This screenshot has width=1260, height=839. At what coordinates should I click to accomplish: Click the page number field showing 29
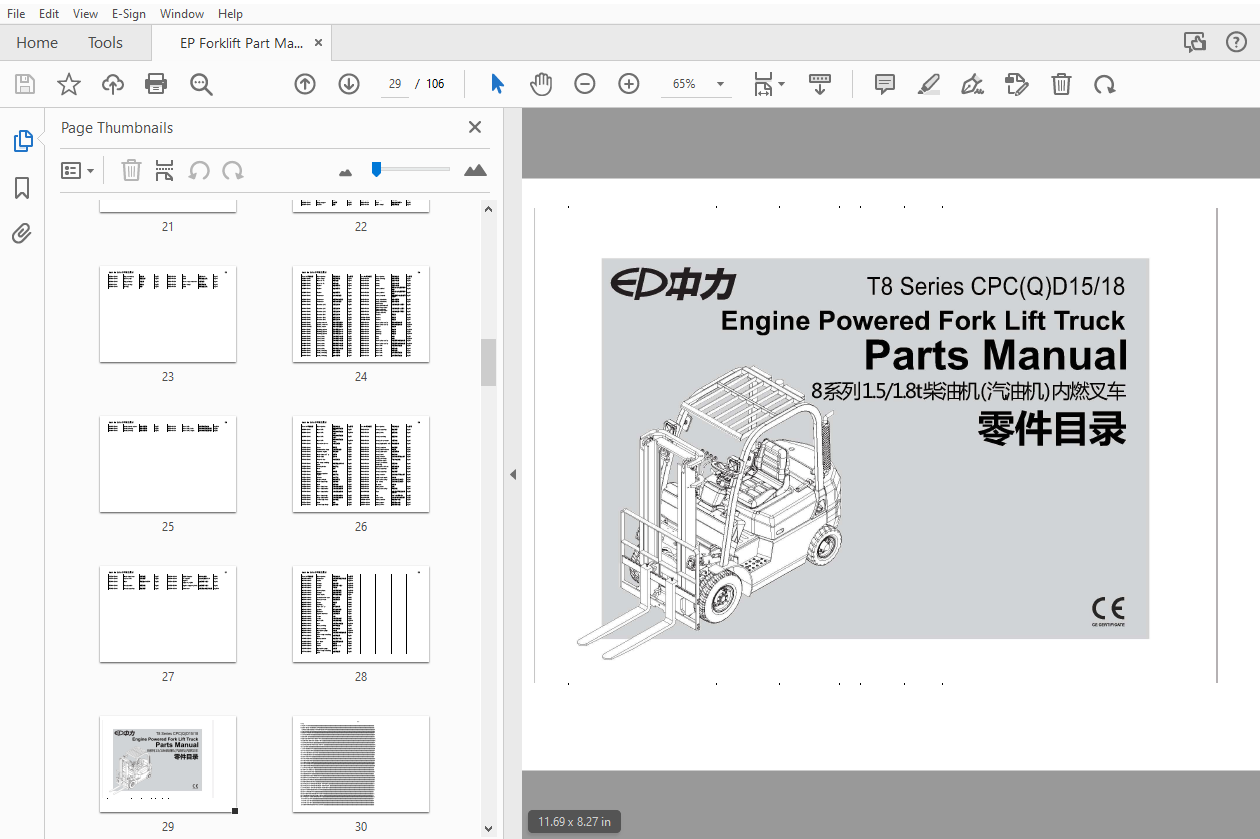pos(395,84)
